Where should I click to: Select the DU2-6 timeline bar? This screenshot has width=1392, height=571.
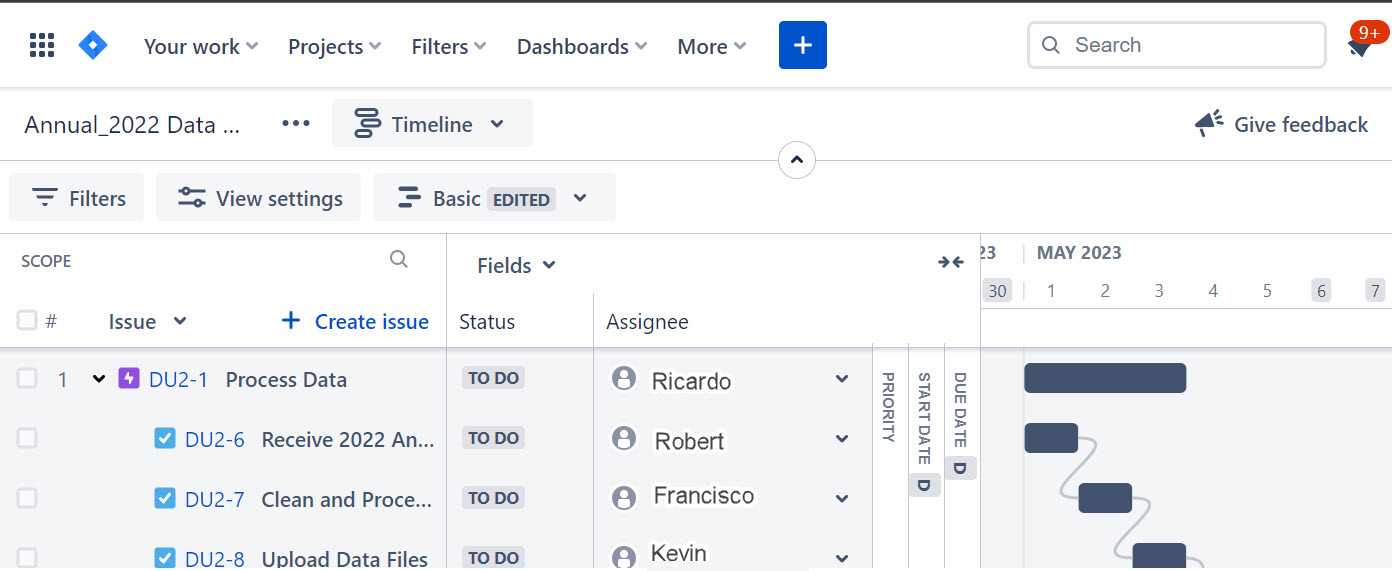point(1051,438)
